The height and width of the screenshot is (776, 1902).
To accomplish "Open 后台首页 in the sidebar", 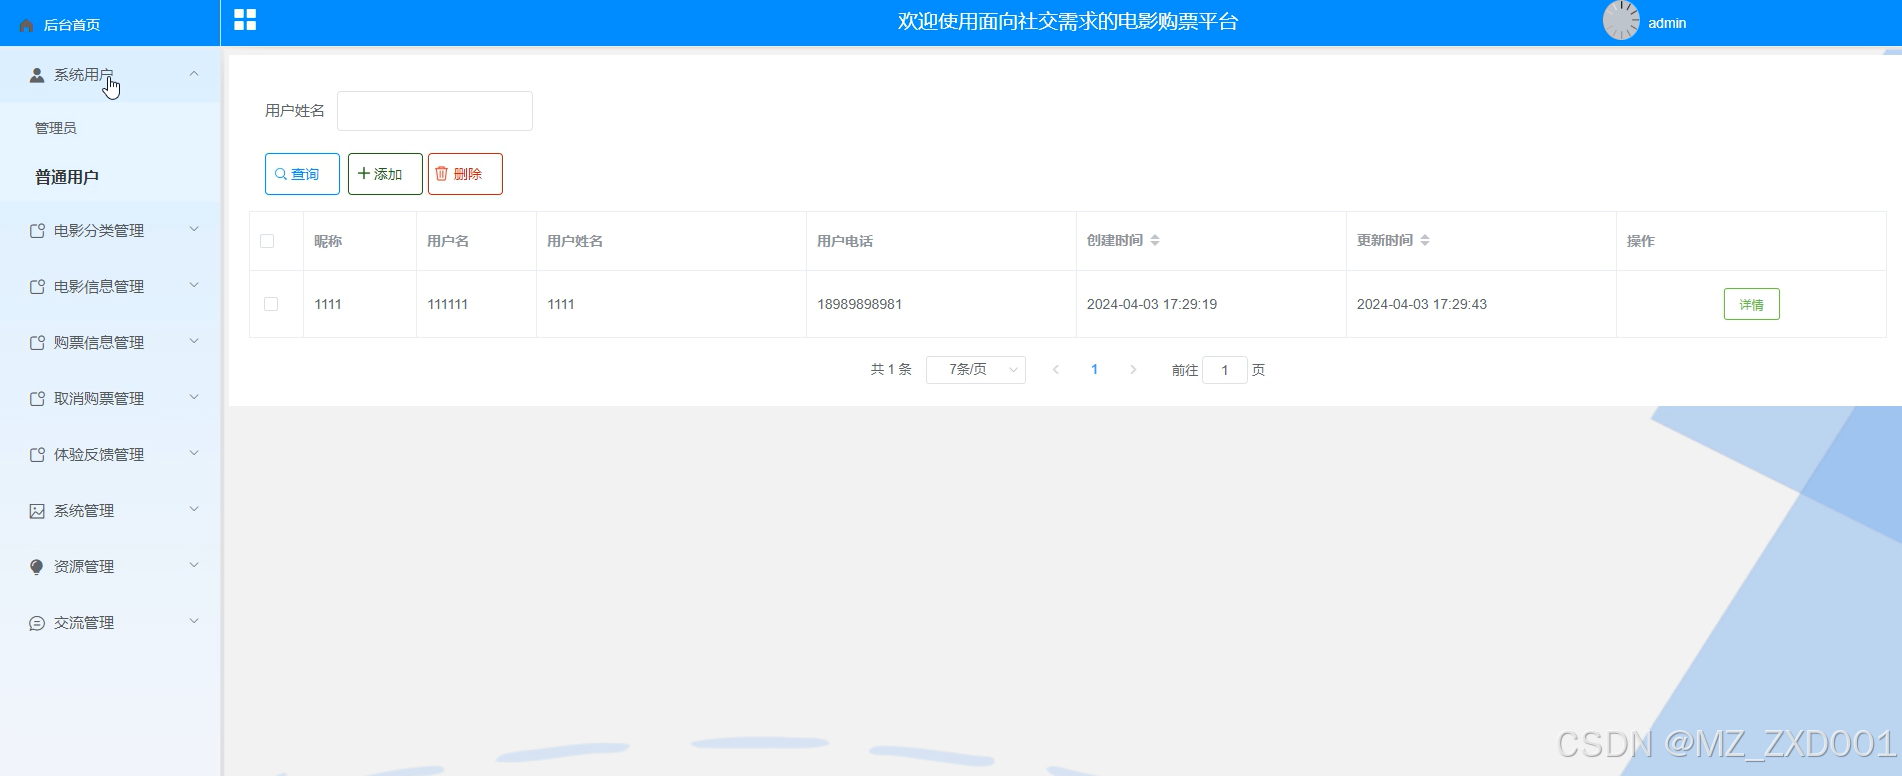I will click(72, 25).
